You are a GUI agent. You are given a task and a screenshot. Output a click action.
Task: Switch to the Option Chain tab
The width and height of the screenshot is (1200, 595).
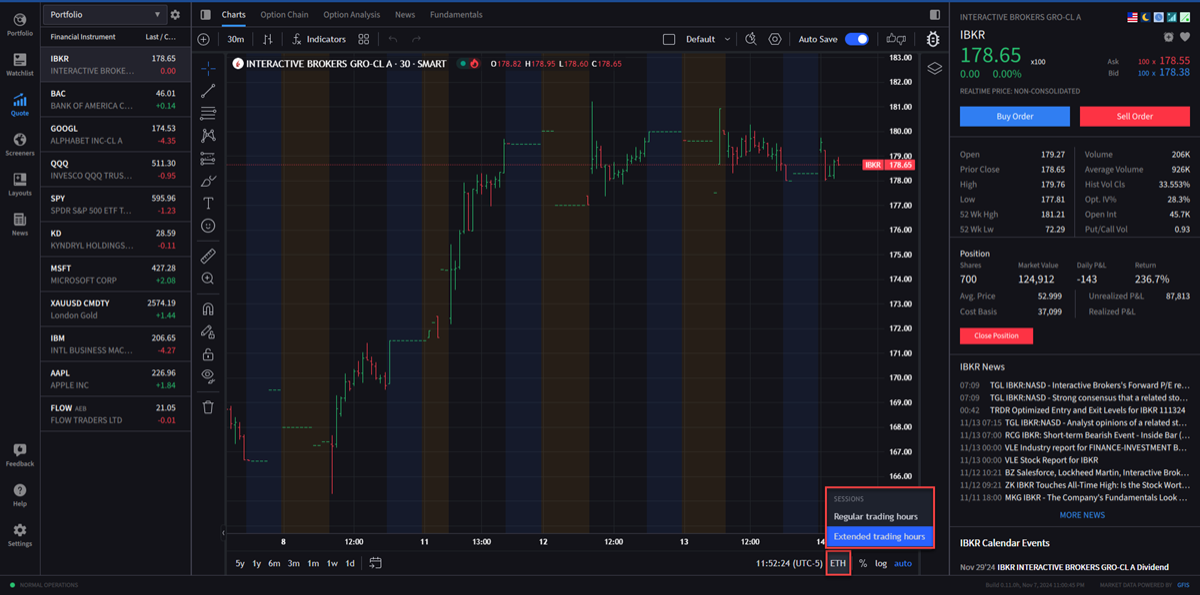tap(284, 15)
